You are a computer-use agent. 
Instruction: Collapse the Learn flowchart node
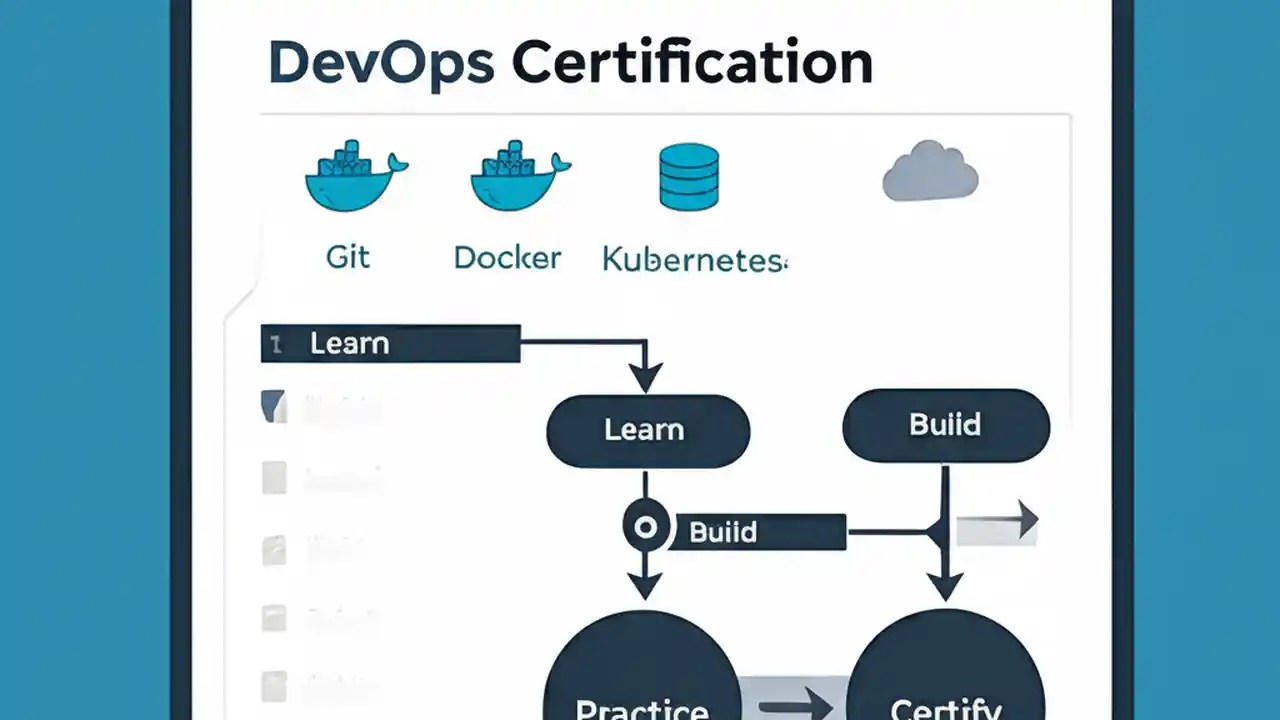pos(647,429)
